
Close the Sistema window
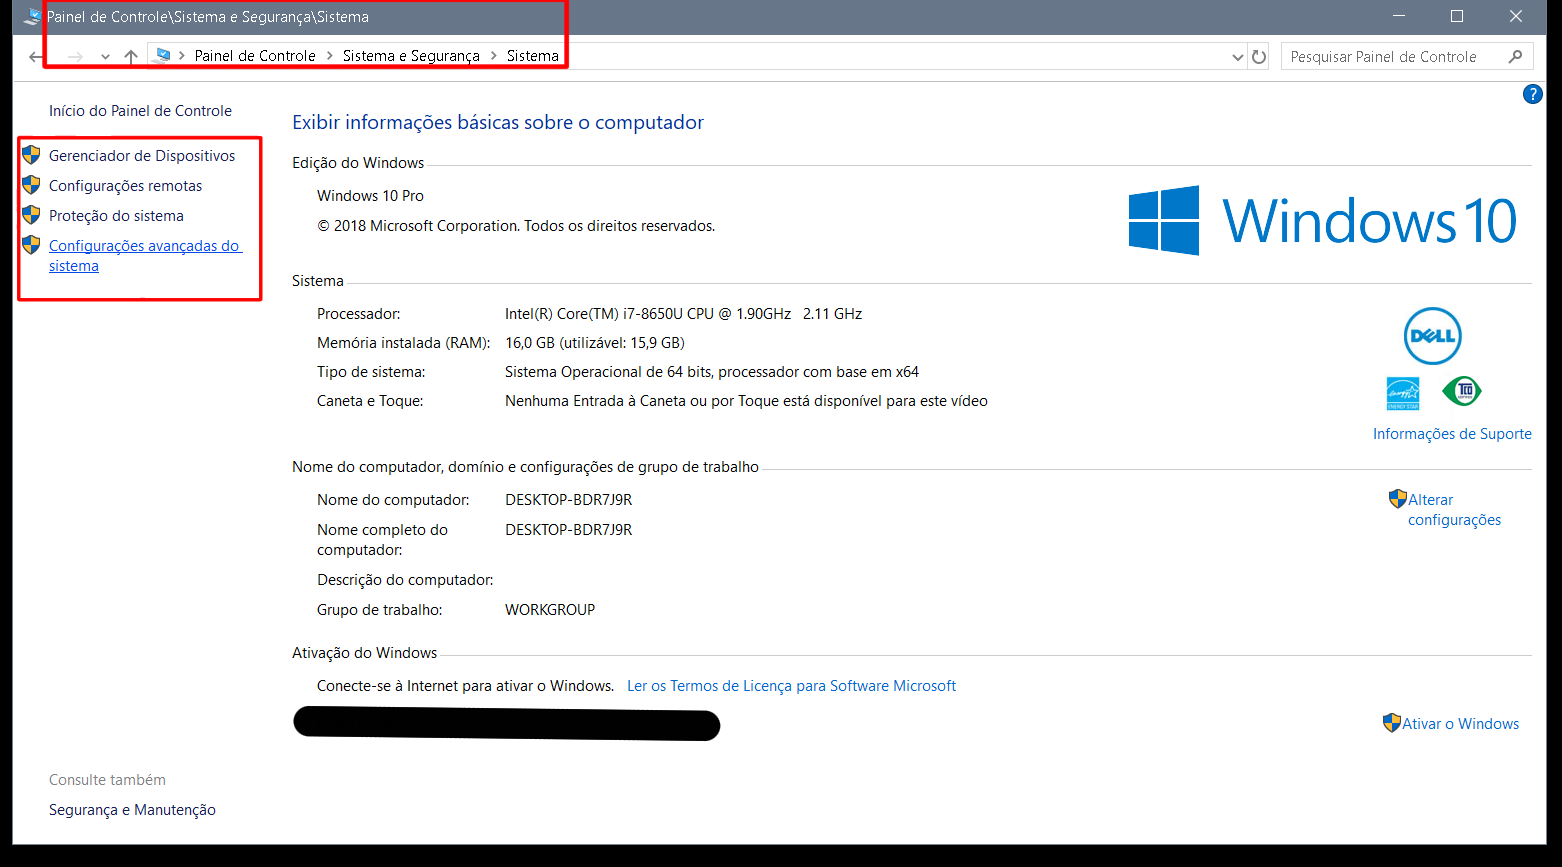coord(1516,17)
